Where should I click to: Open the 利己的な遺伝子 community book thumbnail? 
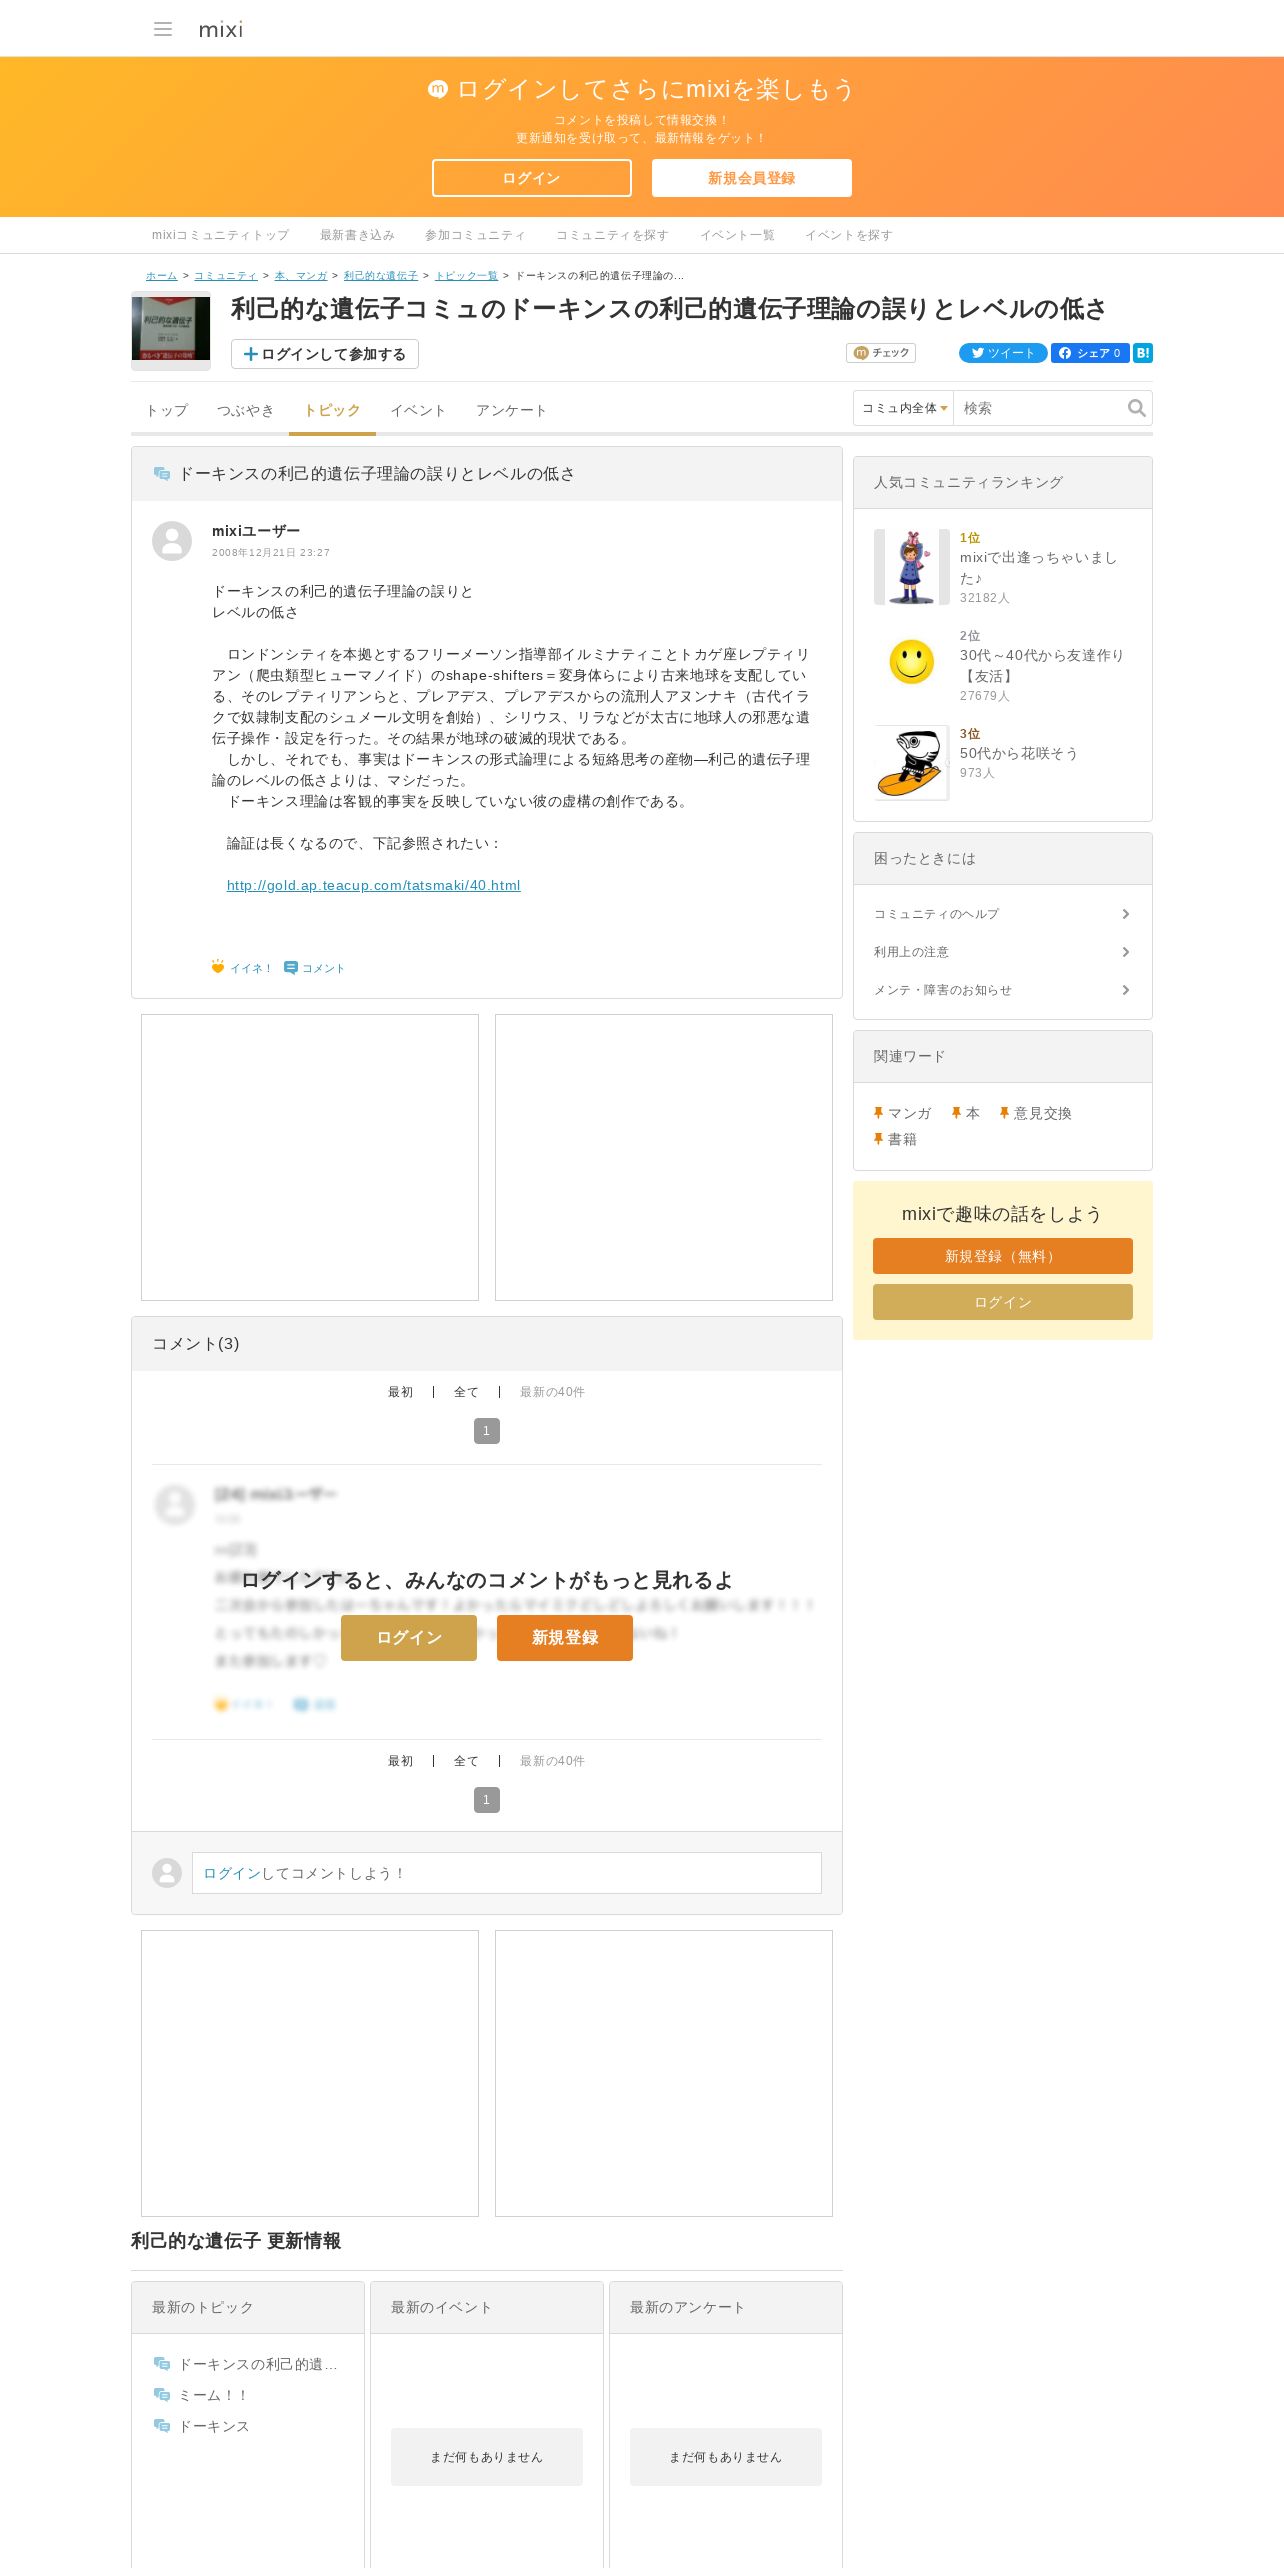pos(171,329)
